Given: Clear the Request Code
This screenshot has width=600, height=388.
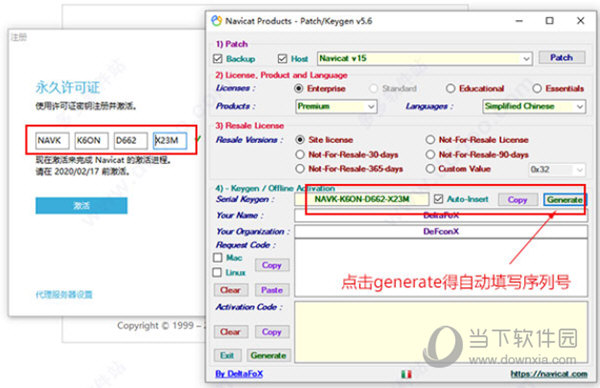Looking at the screenshot, I should [230, 290].
